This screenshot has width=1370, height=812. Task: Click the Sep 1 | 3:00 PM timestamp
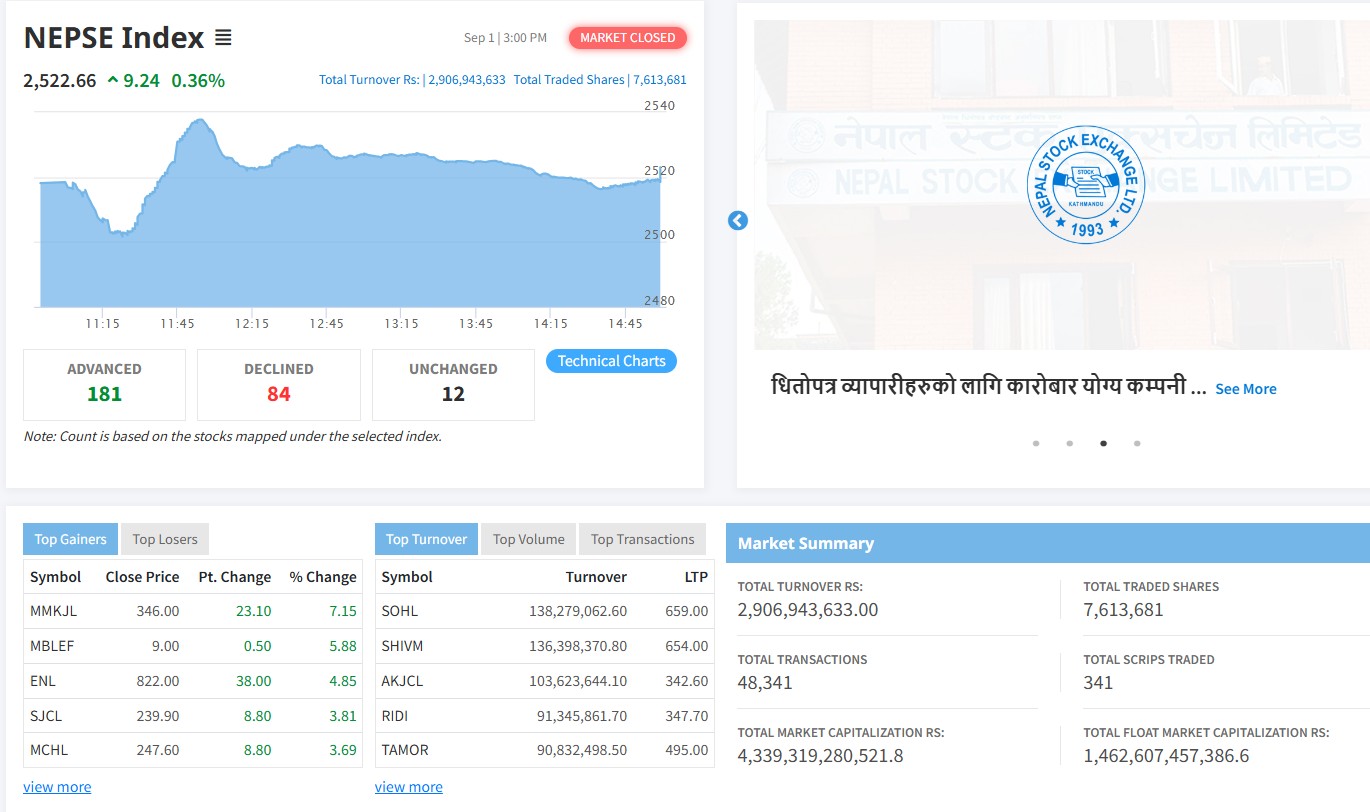coord(505,38)
